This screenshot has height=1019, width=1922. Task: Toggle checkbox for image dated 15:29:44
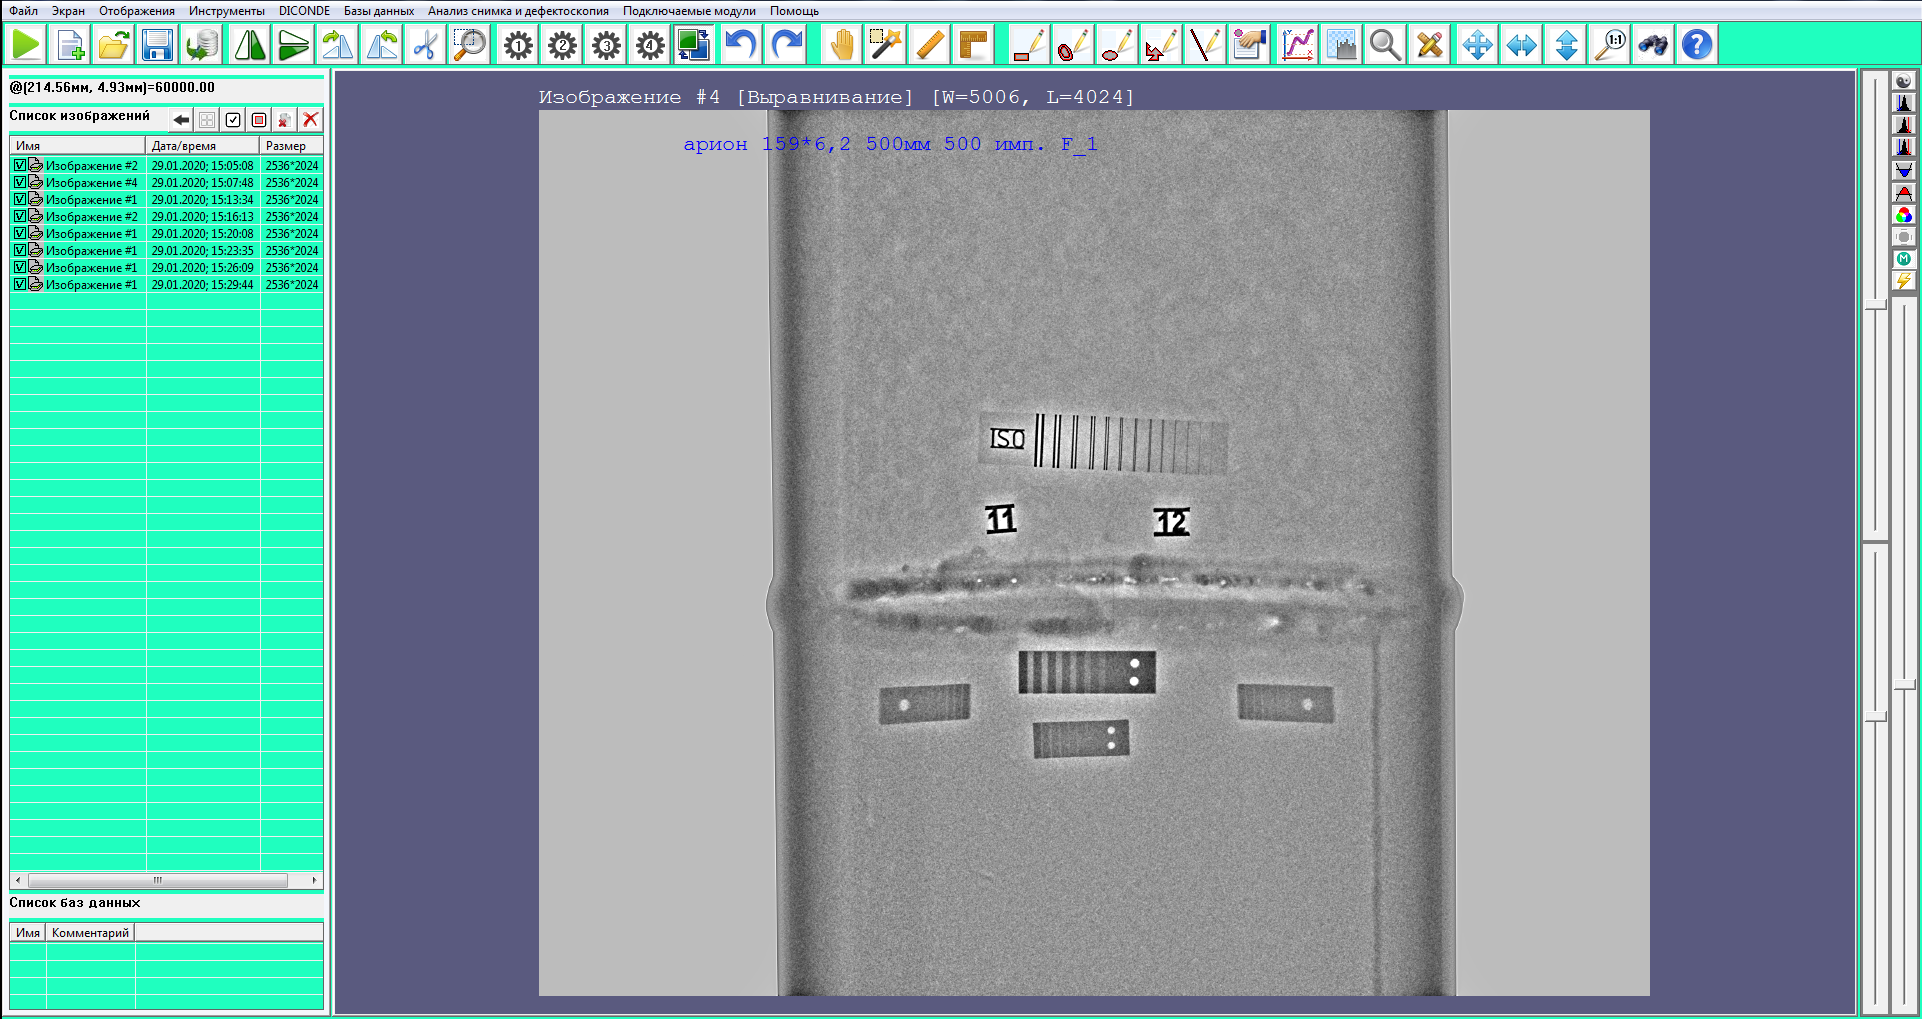tap(20, 284)
